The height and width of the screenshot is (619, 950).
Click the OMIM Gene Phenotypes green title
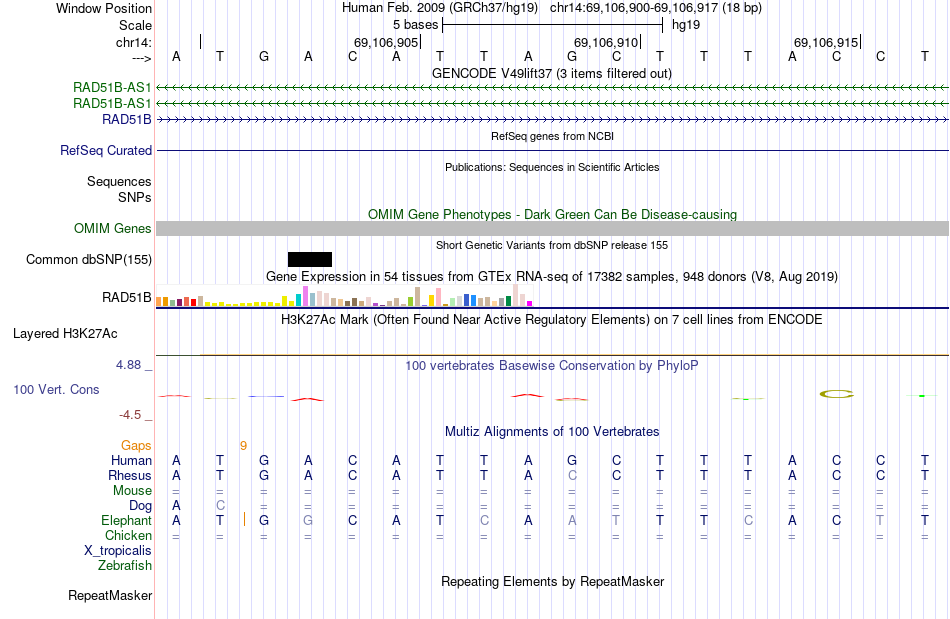click(x=552, y=214)
